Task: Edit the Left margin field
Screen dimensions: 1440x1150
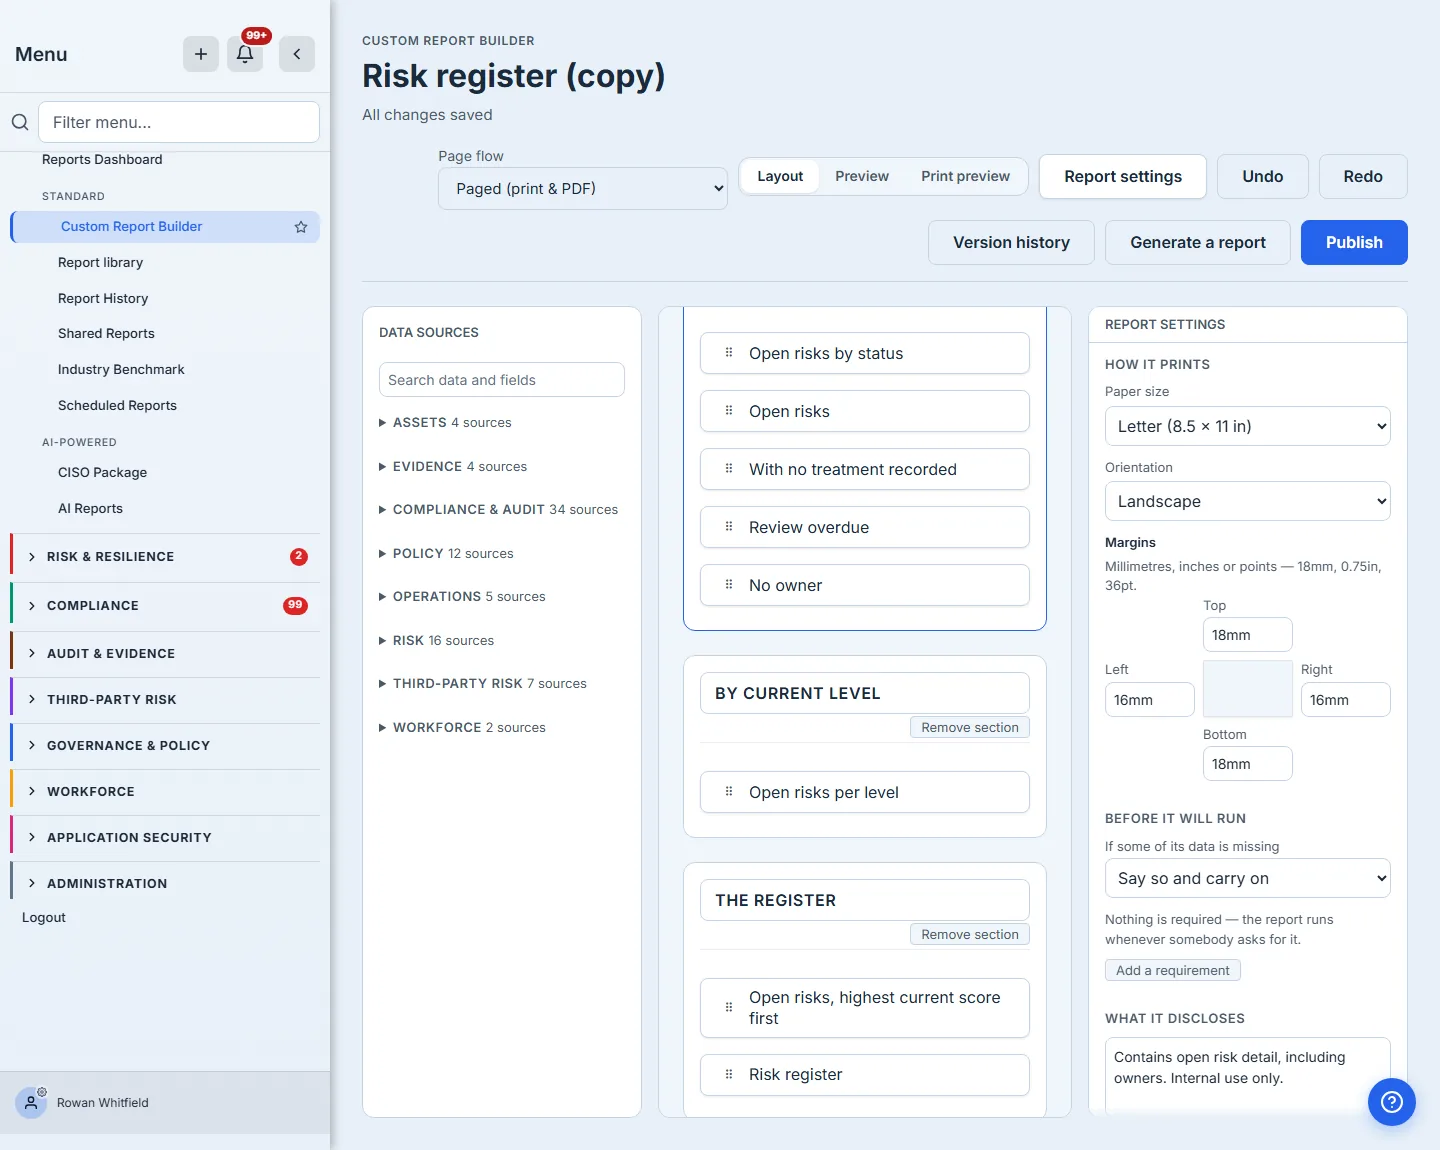Action: pos(1150,700)
